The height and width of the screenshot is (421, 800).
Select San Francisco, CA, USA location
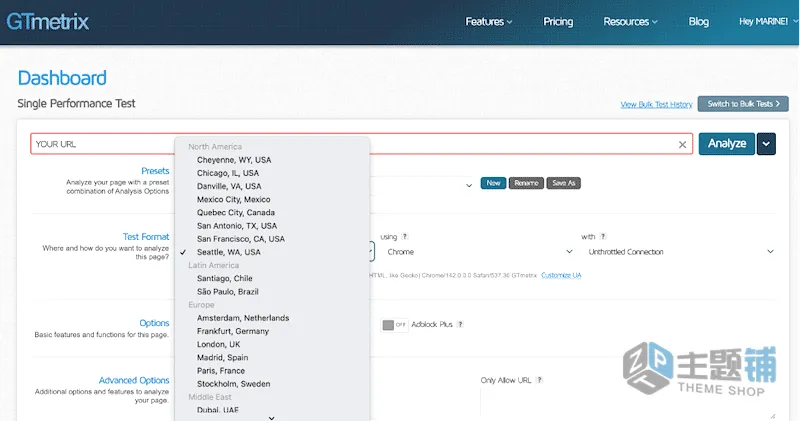point(241,239)
